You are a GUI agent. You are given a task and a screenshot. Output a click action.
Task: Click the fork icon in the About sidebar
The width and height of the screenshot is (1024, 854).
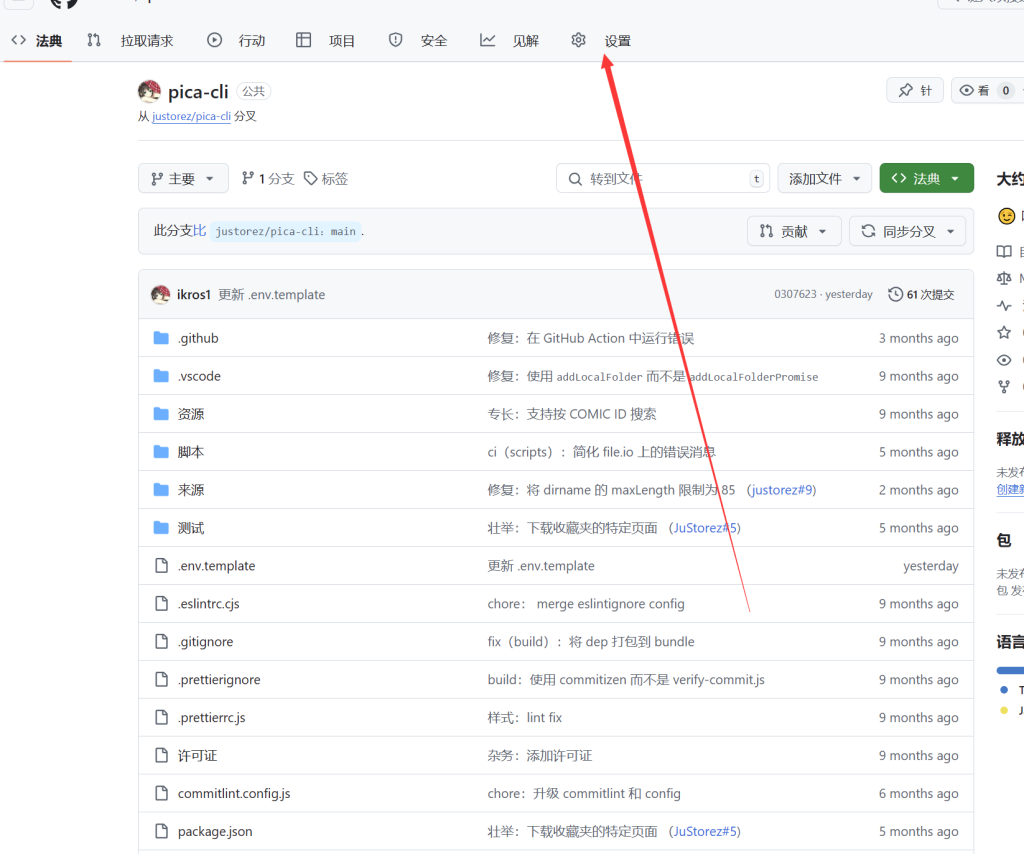[1004, 387]
